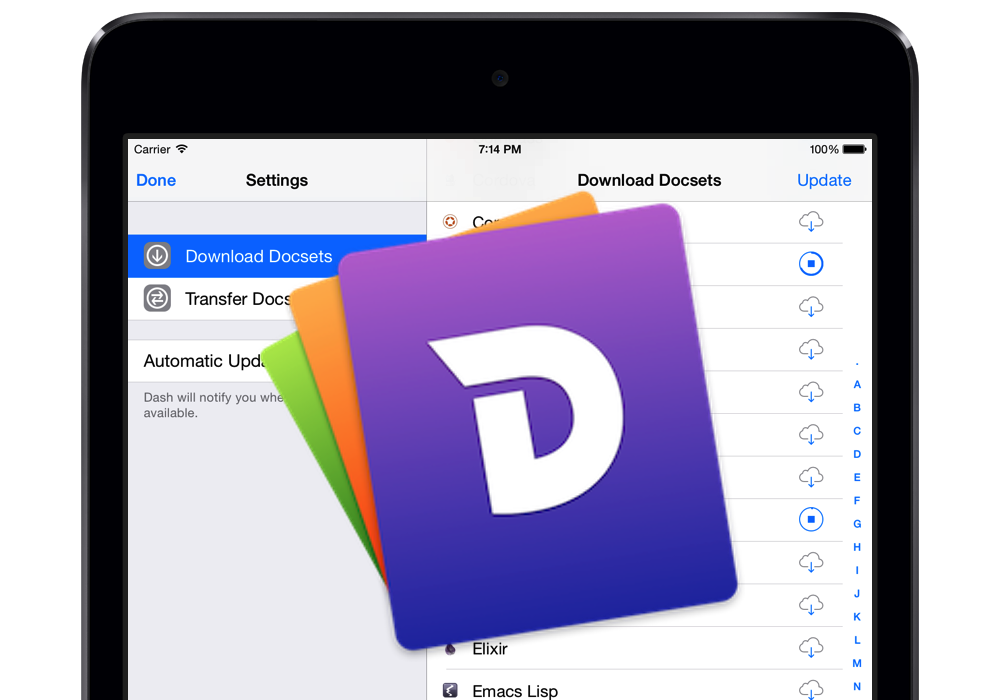Click the cloud download icon for Elixir
The width and height of the screenshot is (1000, 700).
(x=811, y=648)
